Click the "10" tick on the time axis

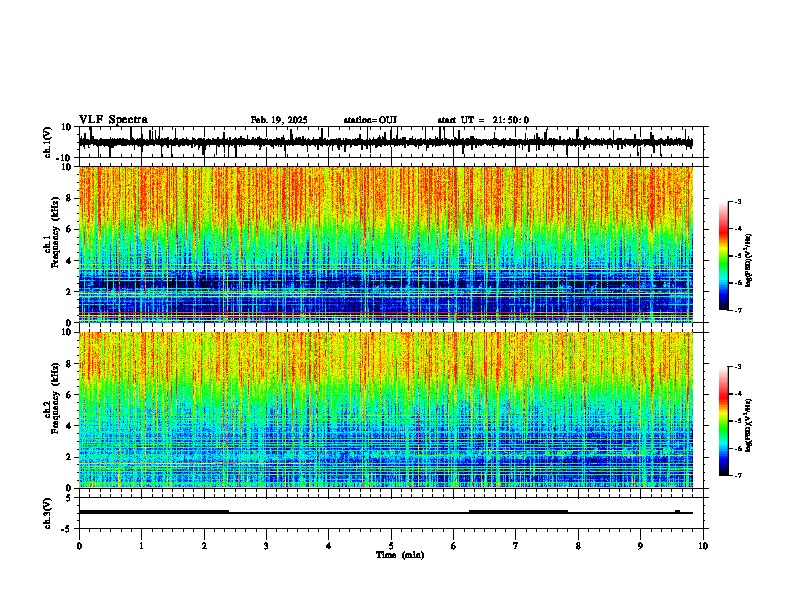click(x=703, y=546)
